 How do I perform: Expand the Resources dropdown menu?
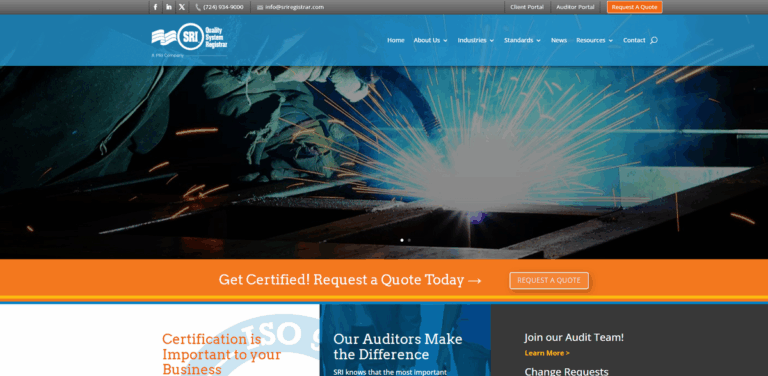[x=594, y=40]
